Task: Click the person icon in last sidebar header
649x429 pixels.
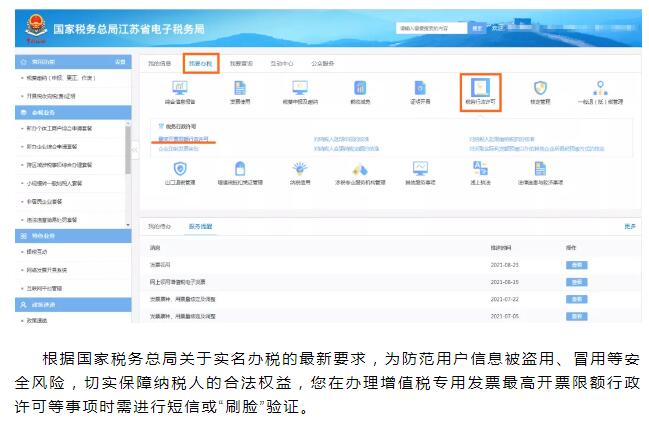Action: (x=23, y=305)
